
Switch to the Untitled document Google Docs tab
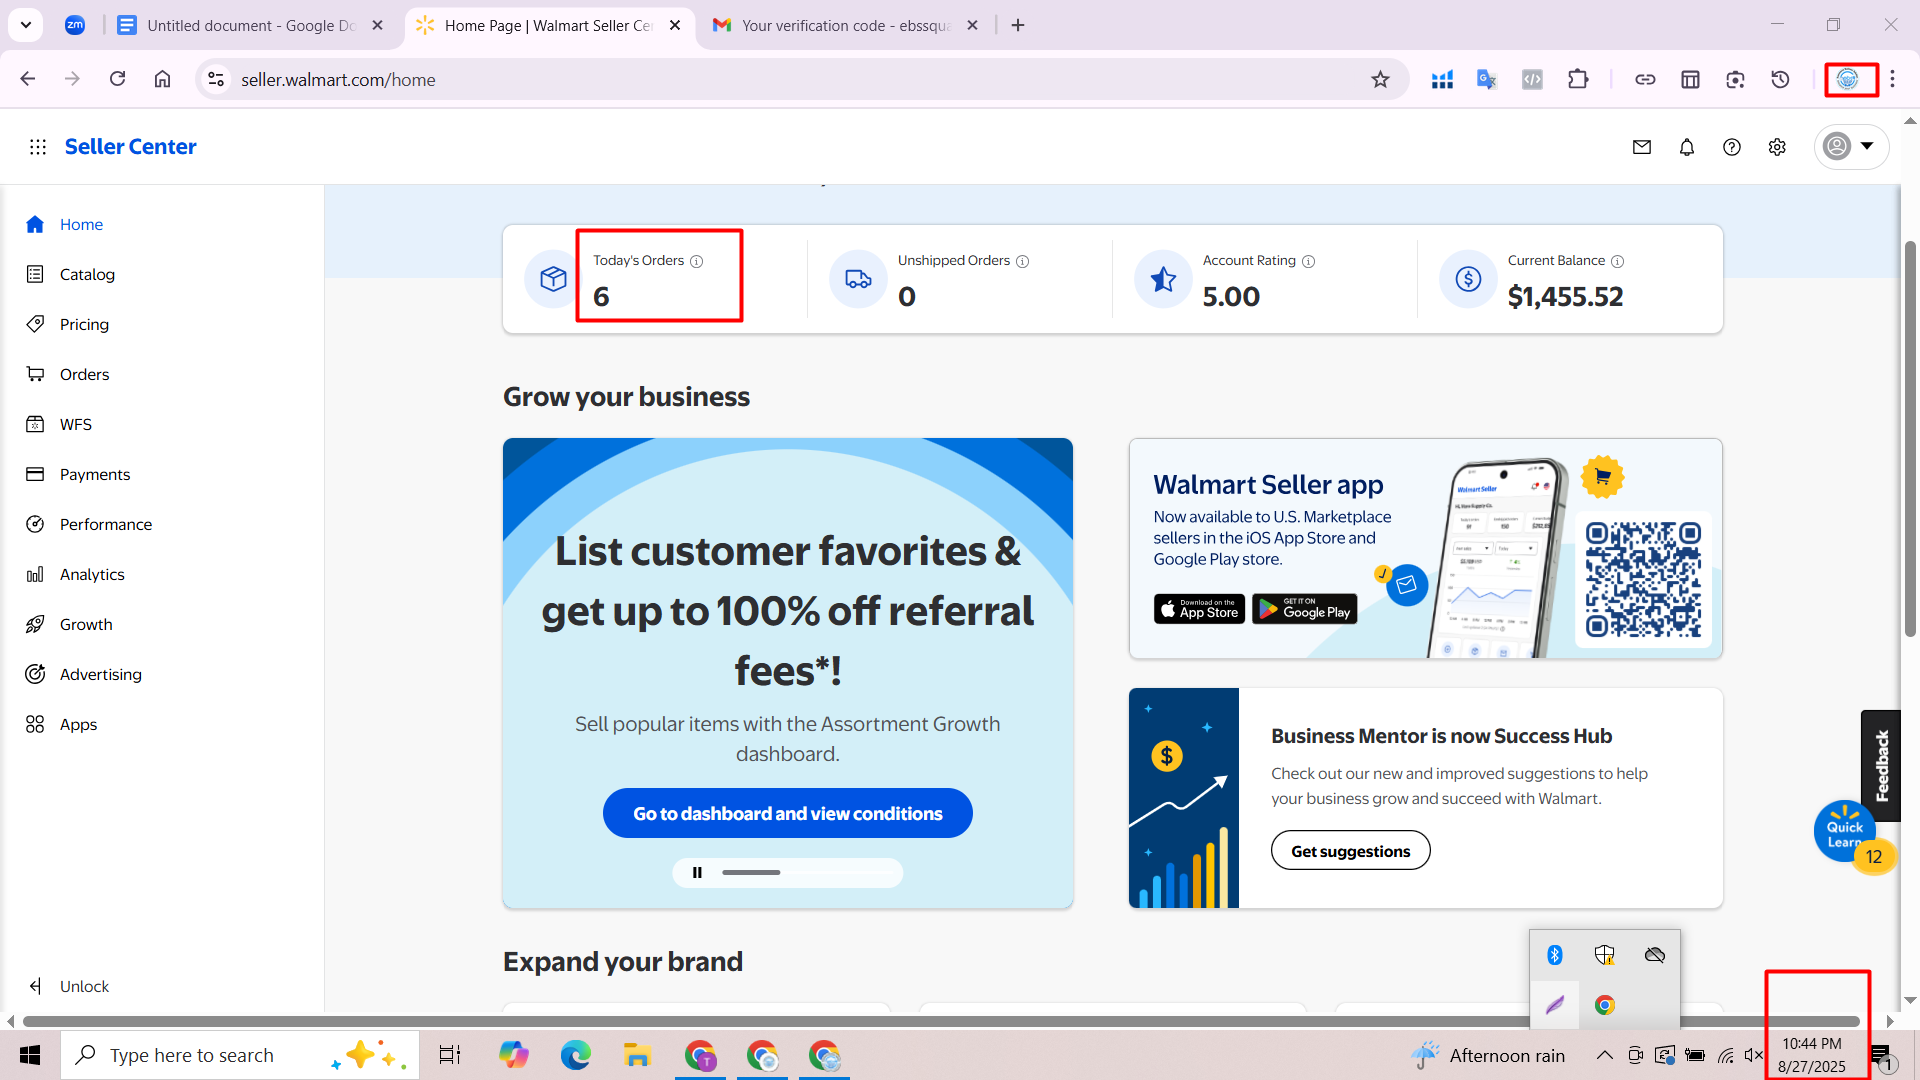coord(250,25)
